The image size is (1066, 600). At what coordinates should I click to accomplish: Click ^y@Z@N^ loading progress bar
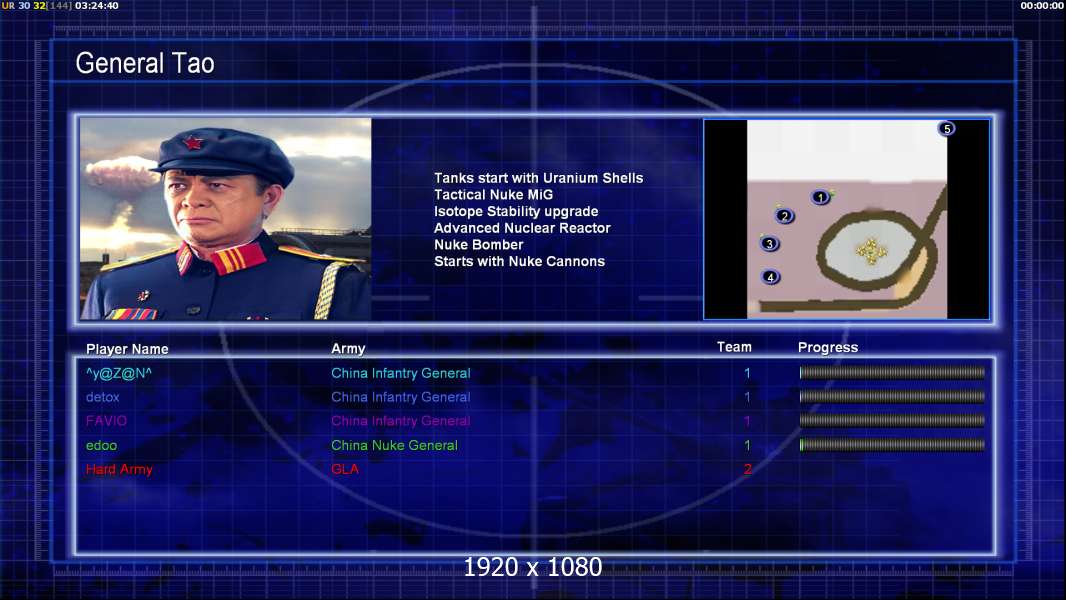tap(892, 372)
